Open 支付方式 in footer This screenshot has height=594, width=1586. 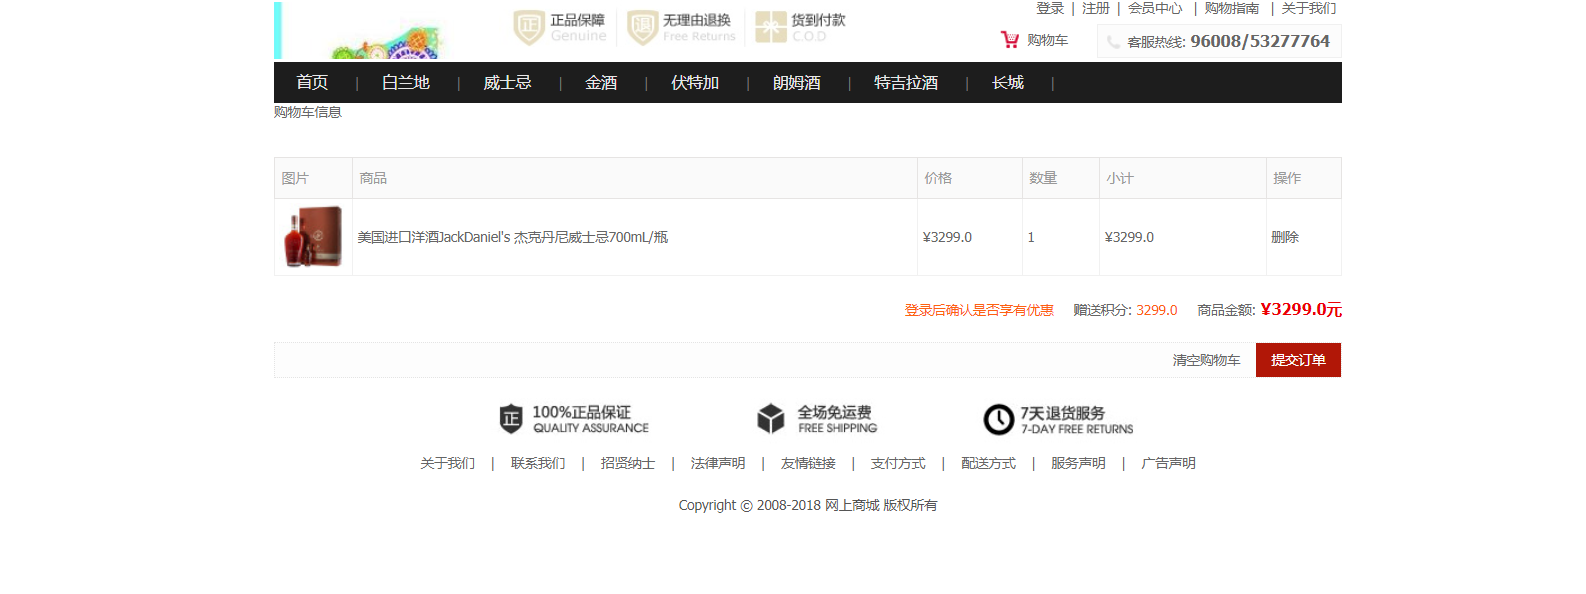[898, 463]
